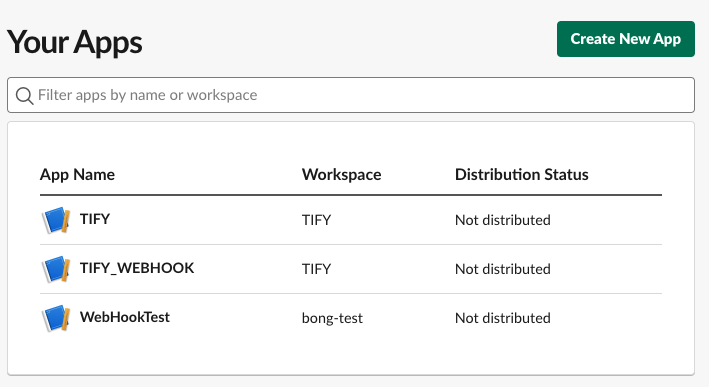Open the TIFY_WEBHOOK app link
This screenshot has width=709, height=387.
pyautogui.click(x=137, y=268)
